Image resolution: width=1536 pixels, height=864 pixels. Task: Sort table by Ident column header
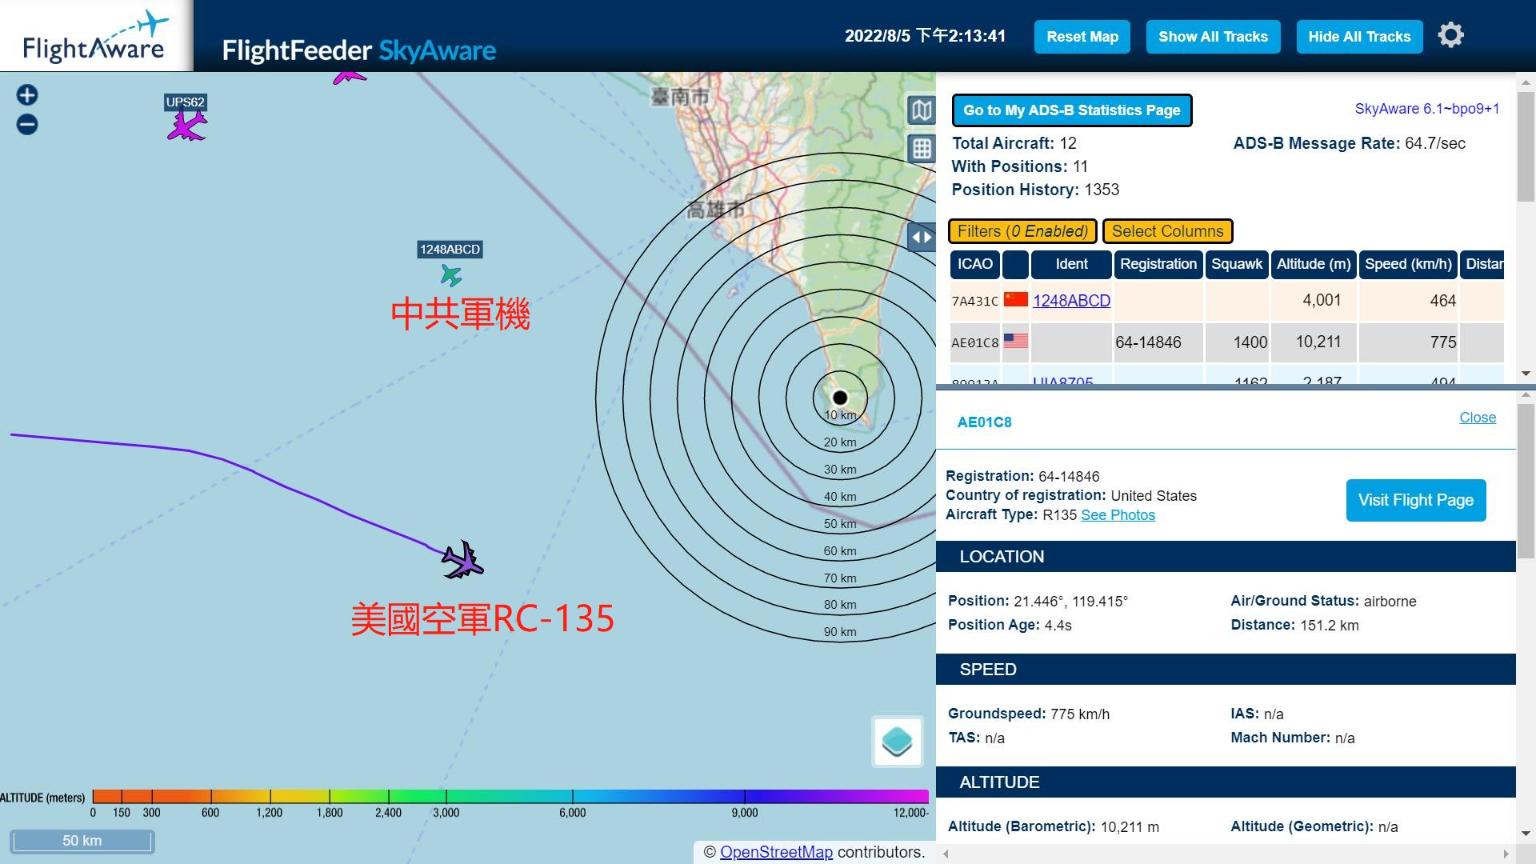1071,264
